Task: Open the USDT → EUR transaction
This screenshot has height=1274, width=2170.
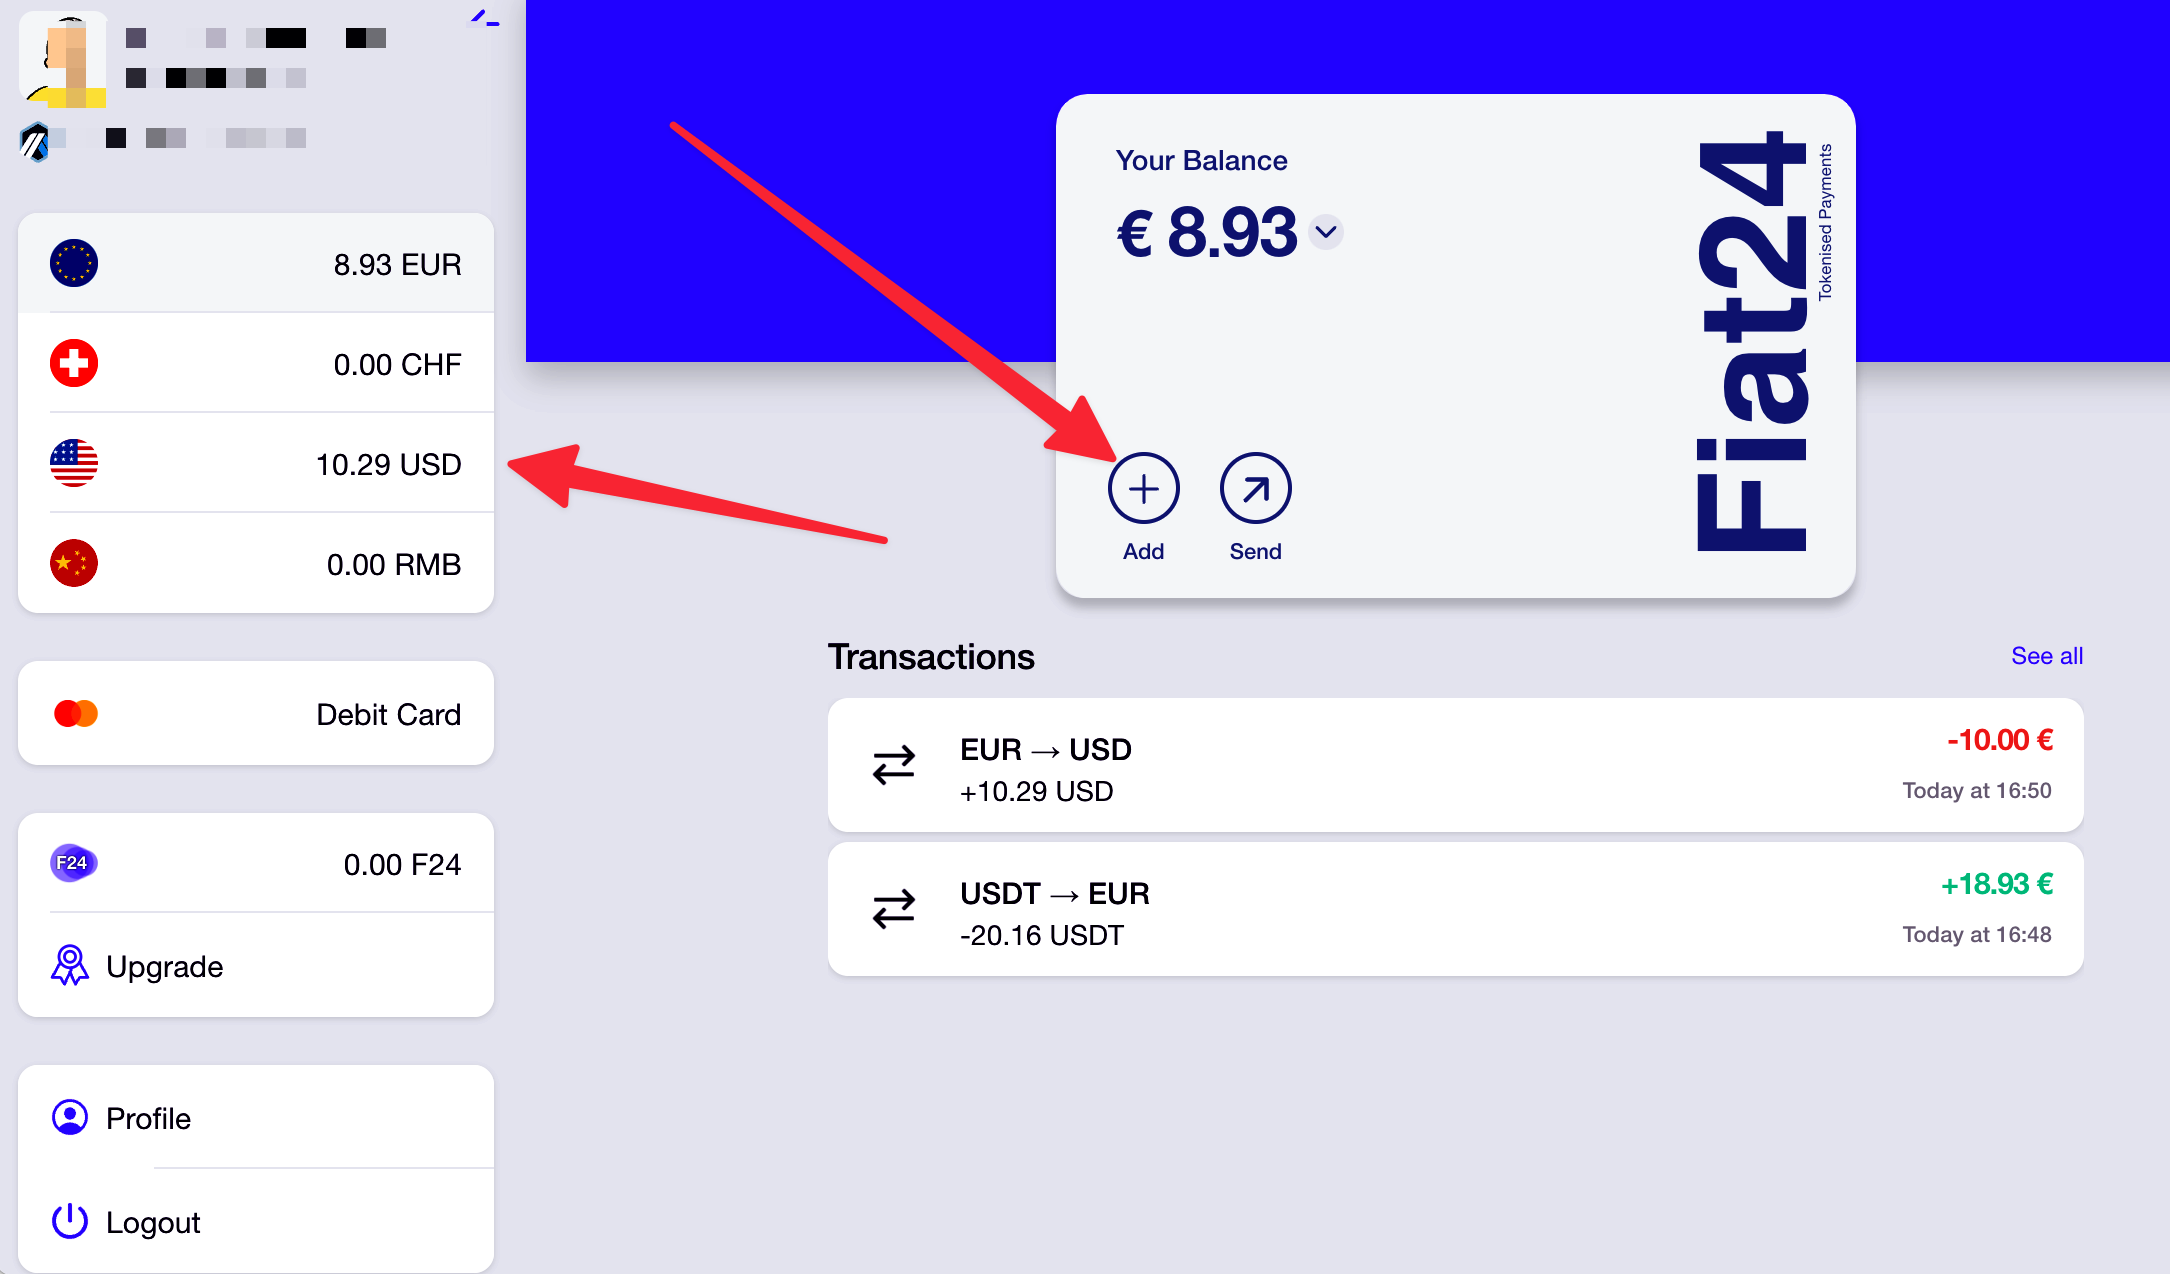Action: pos(1455,910)
